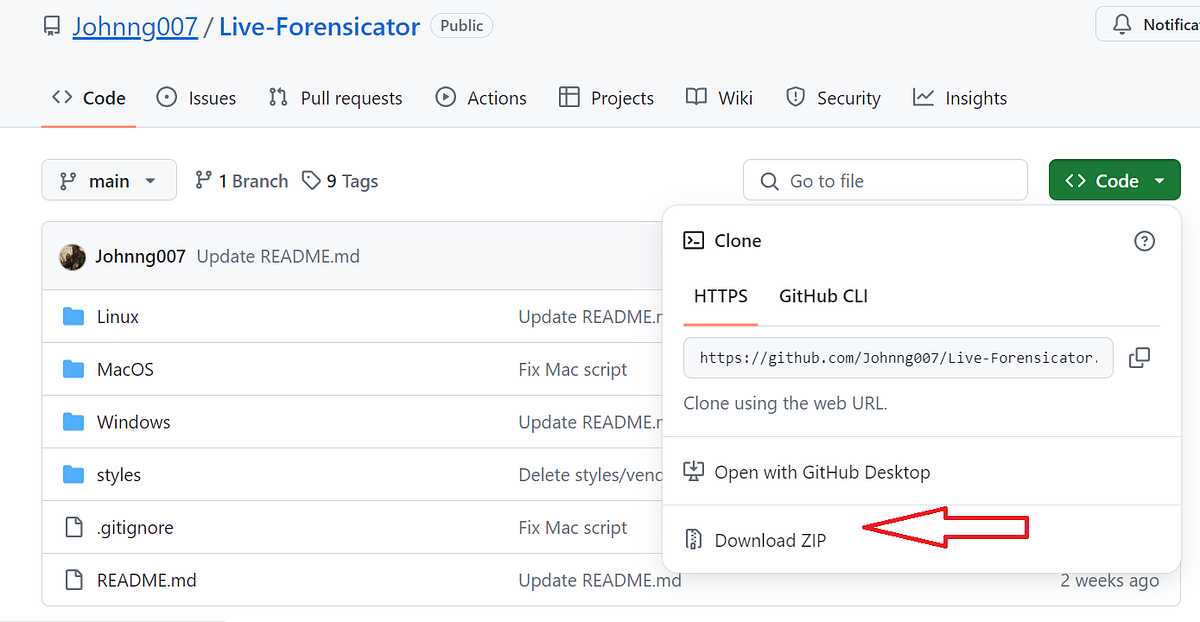Click the clone help question mark icon
The height and width of the screenshot is (622, 1200).
coord(1144,240)
